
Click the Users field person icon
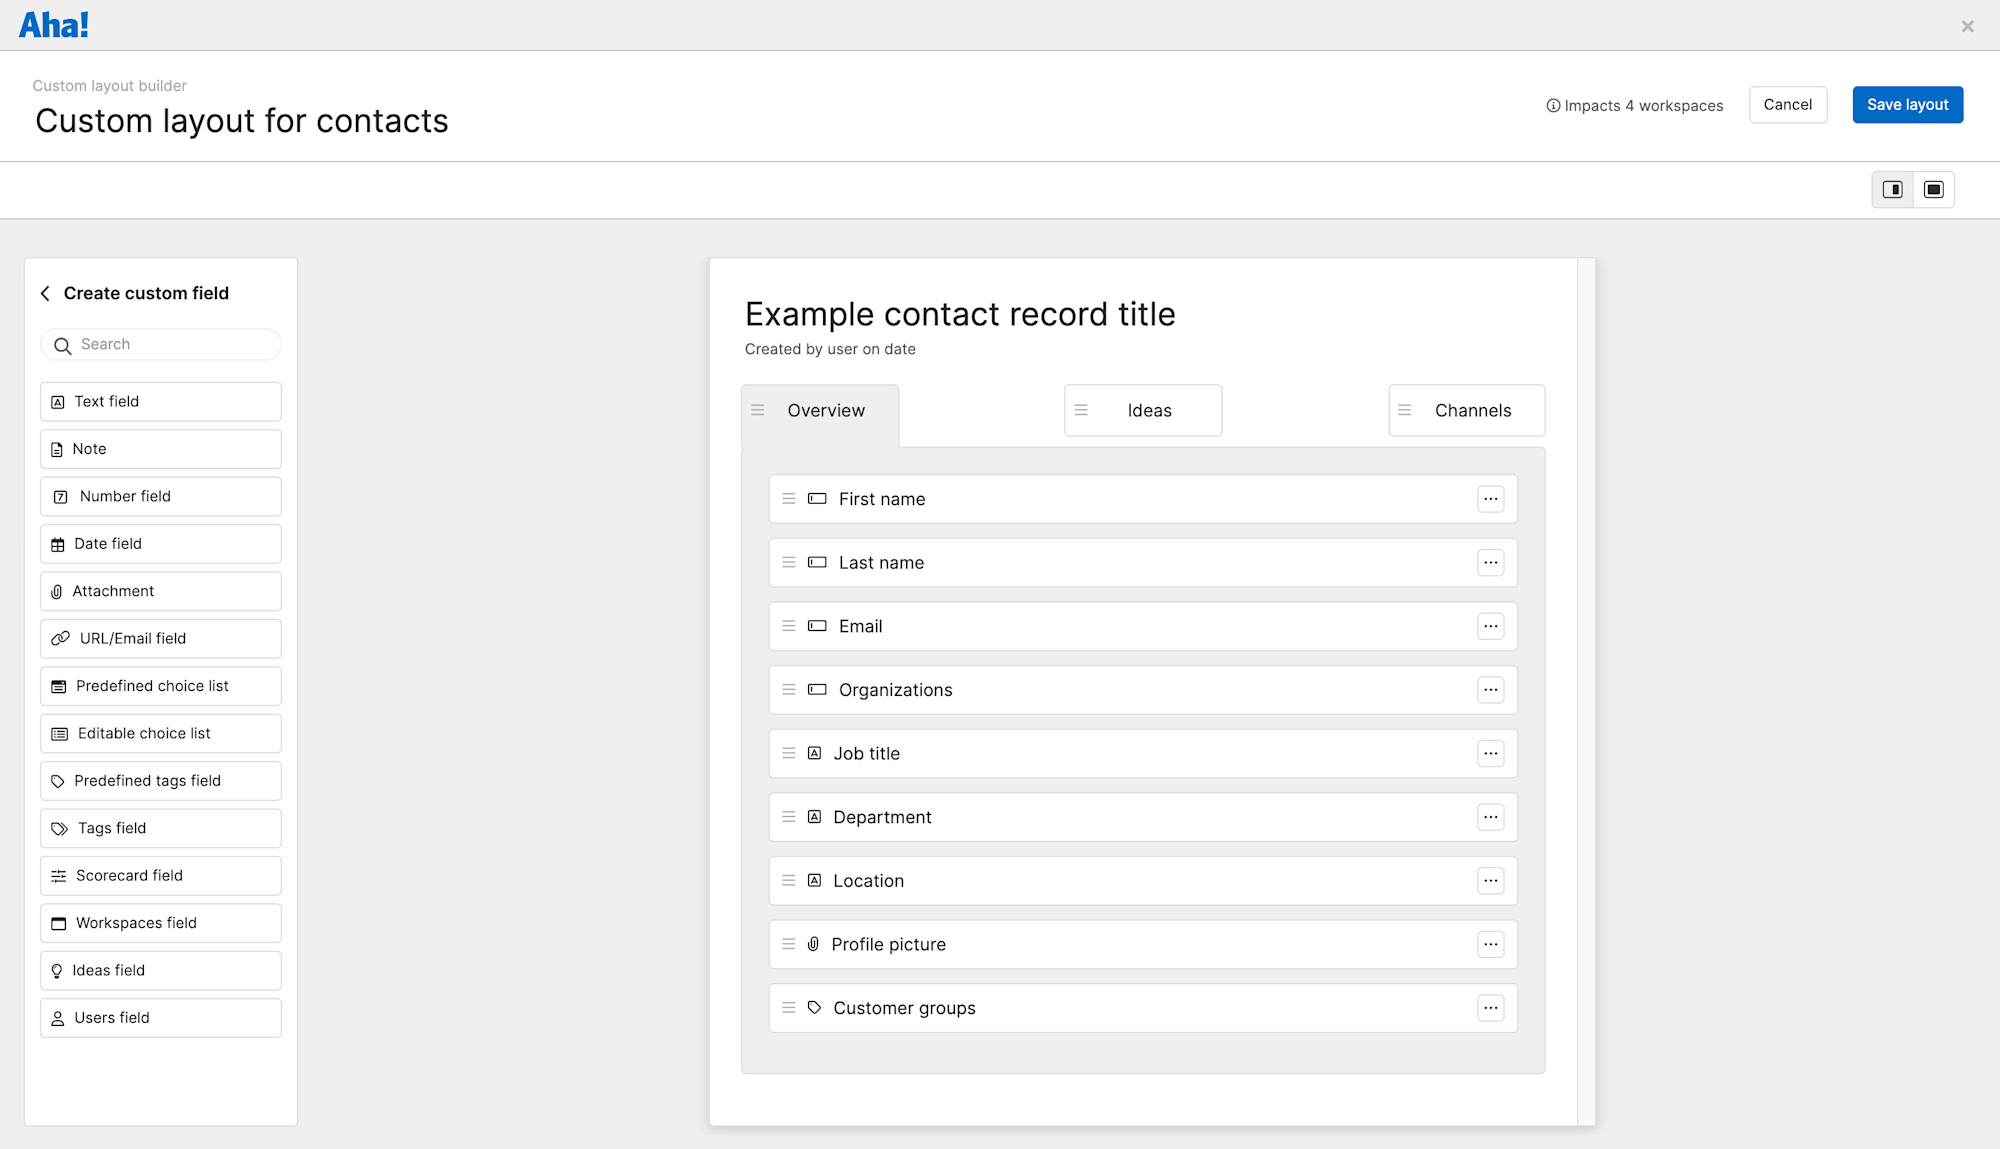(58, 1018)
